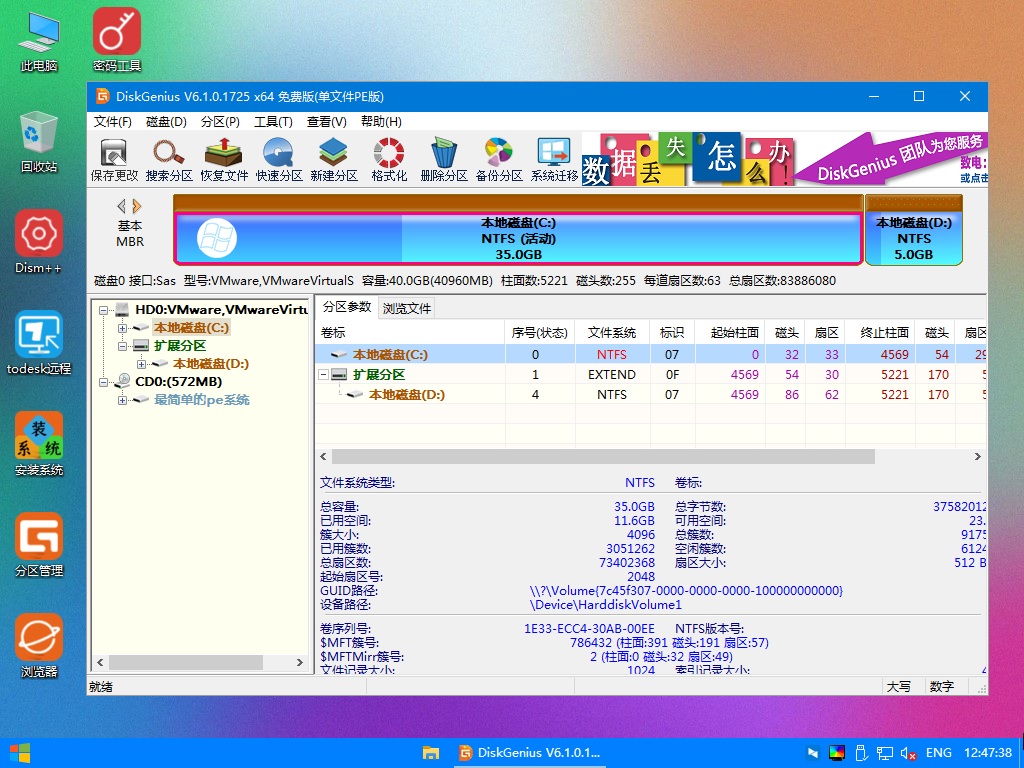Select the 本地磁盘(D:) block in disk map
This screenshot has height=768, width=1024.
(x=913, y=239)
